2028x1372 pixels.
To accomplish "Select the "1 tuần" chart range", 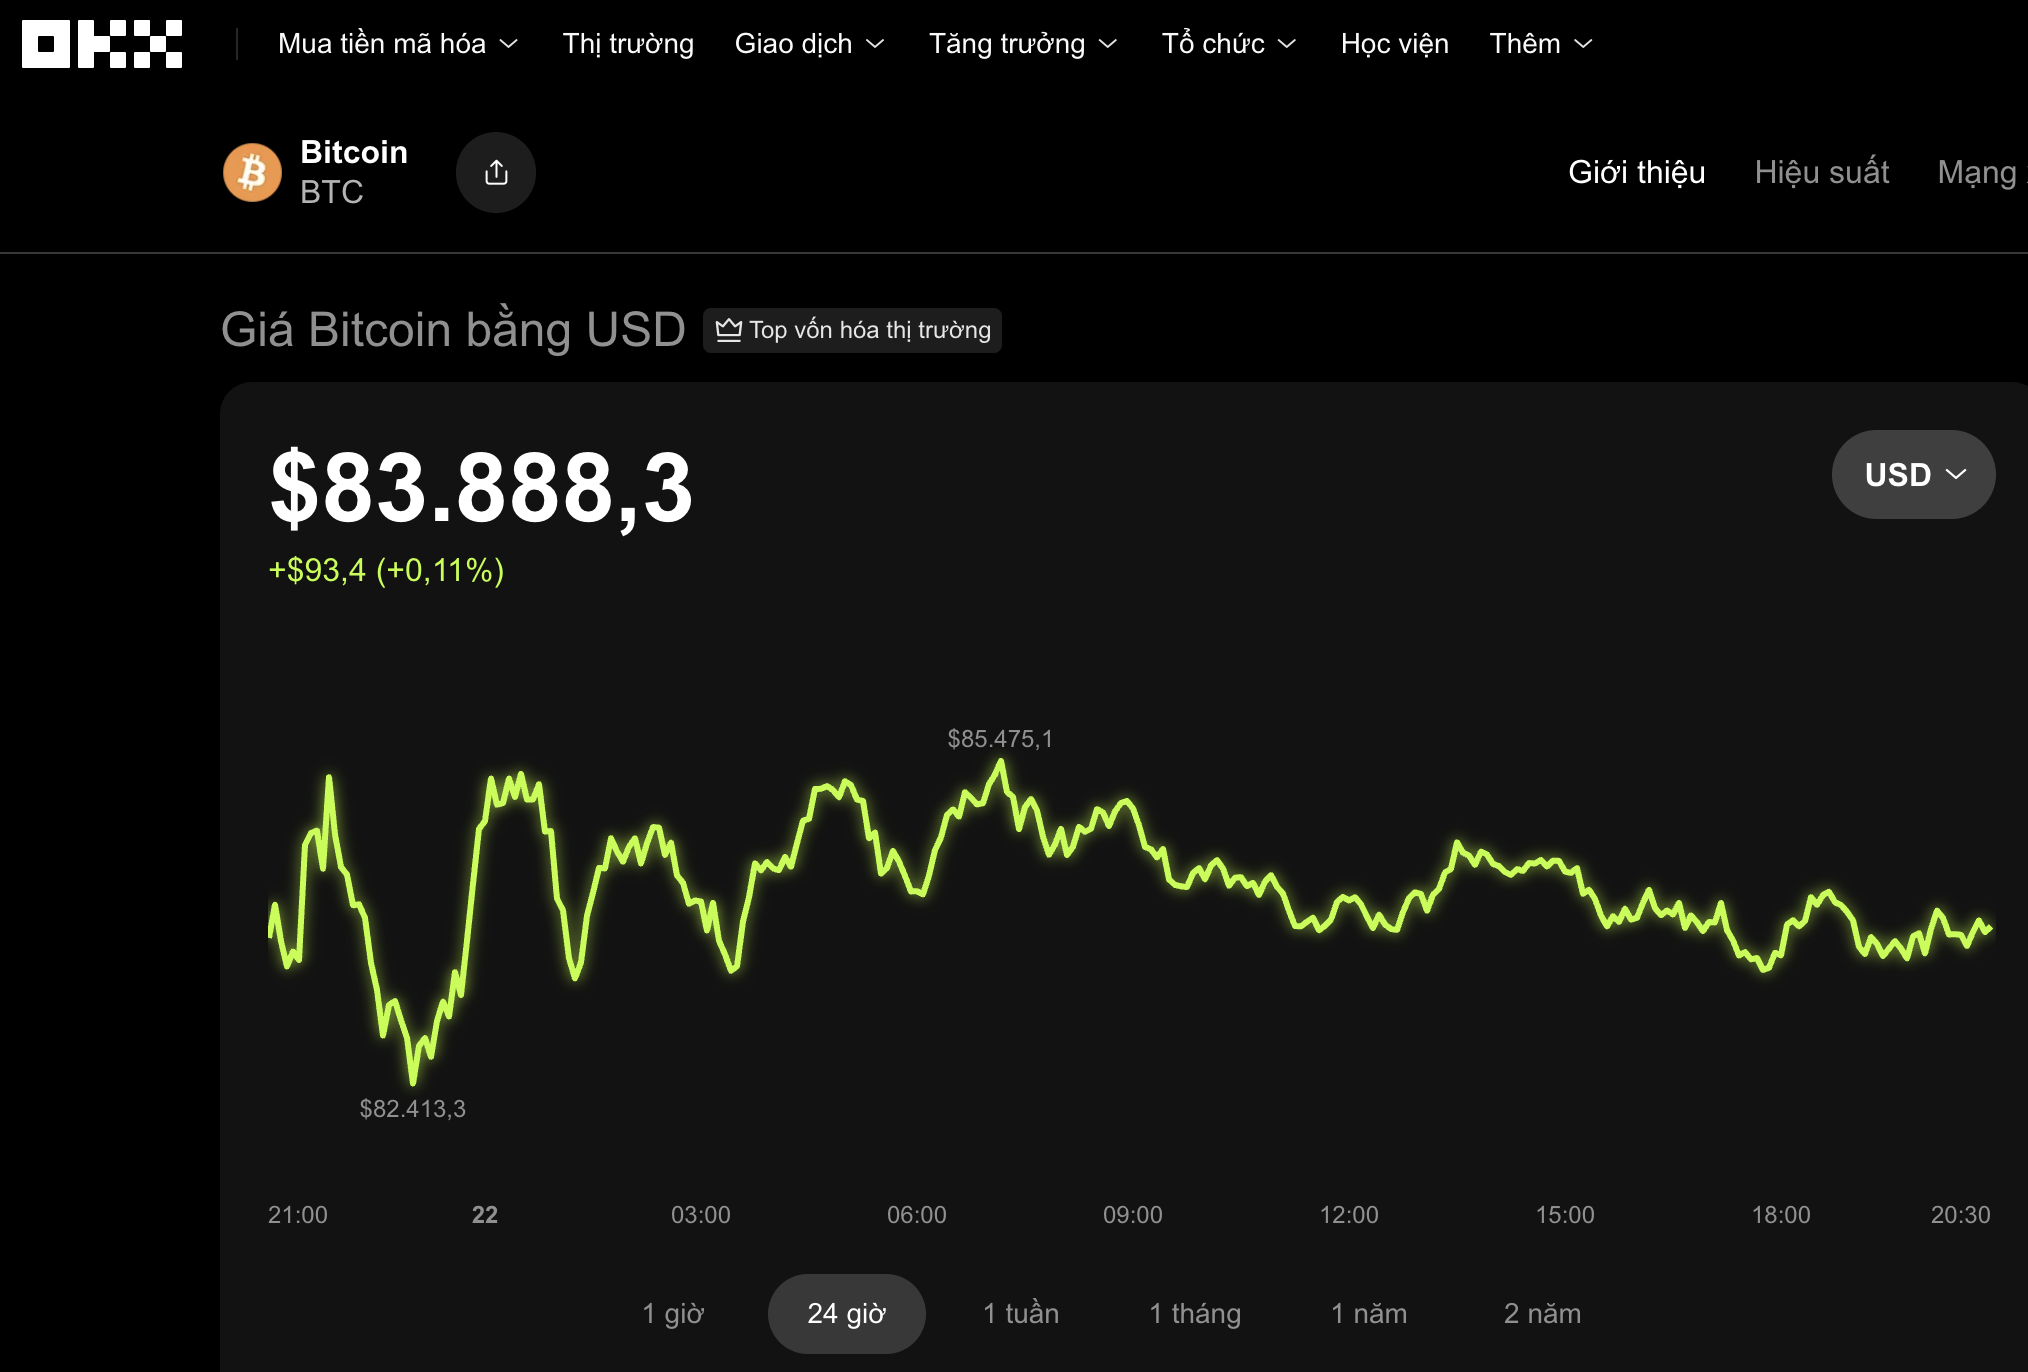I will 1020,1313.
